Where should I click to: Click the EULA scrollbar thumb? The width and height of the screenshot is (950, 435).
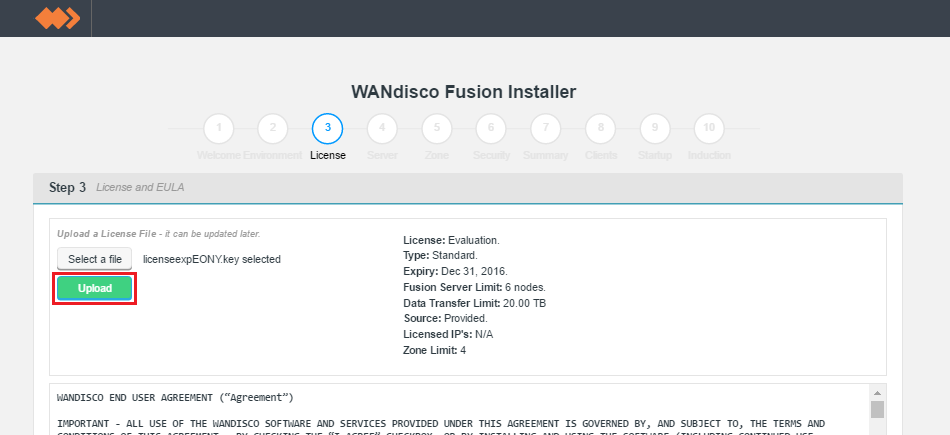877,410
